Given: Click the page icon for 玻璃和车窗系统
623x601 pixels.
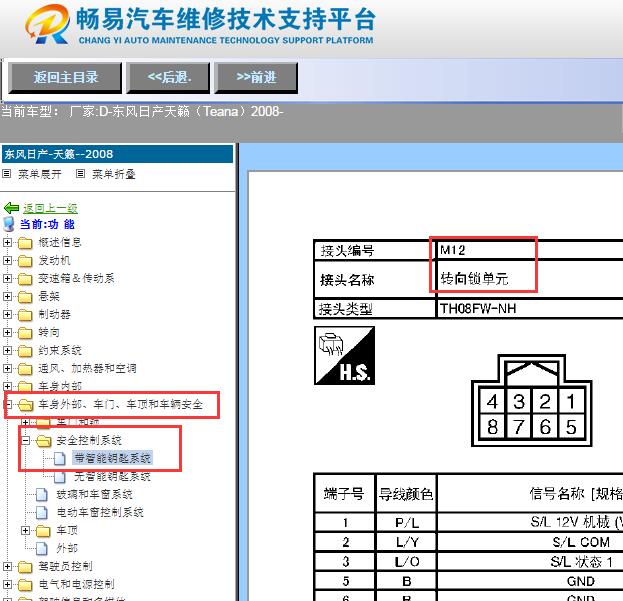Looking at the screenshot, I should point(42,495).
